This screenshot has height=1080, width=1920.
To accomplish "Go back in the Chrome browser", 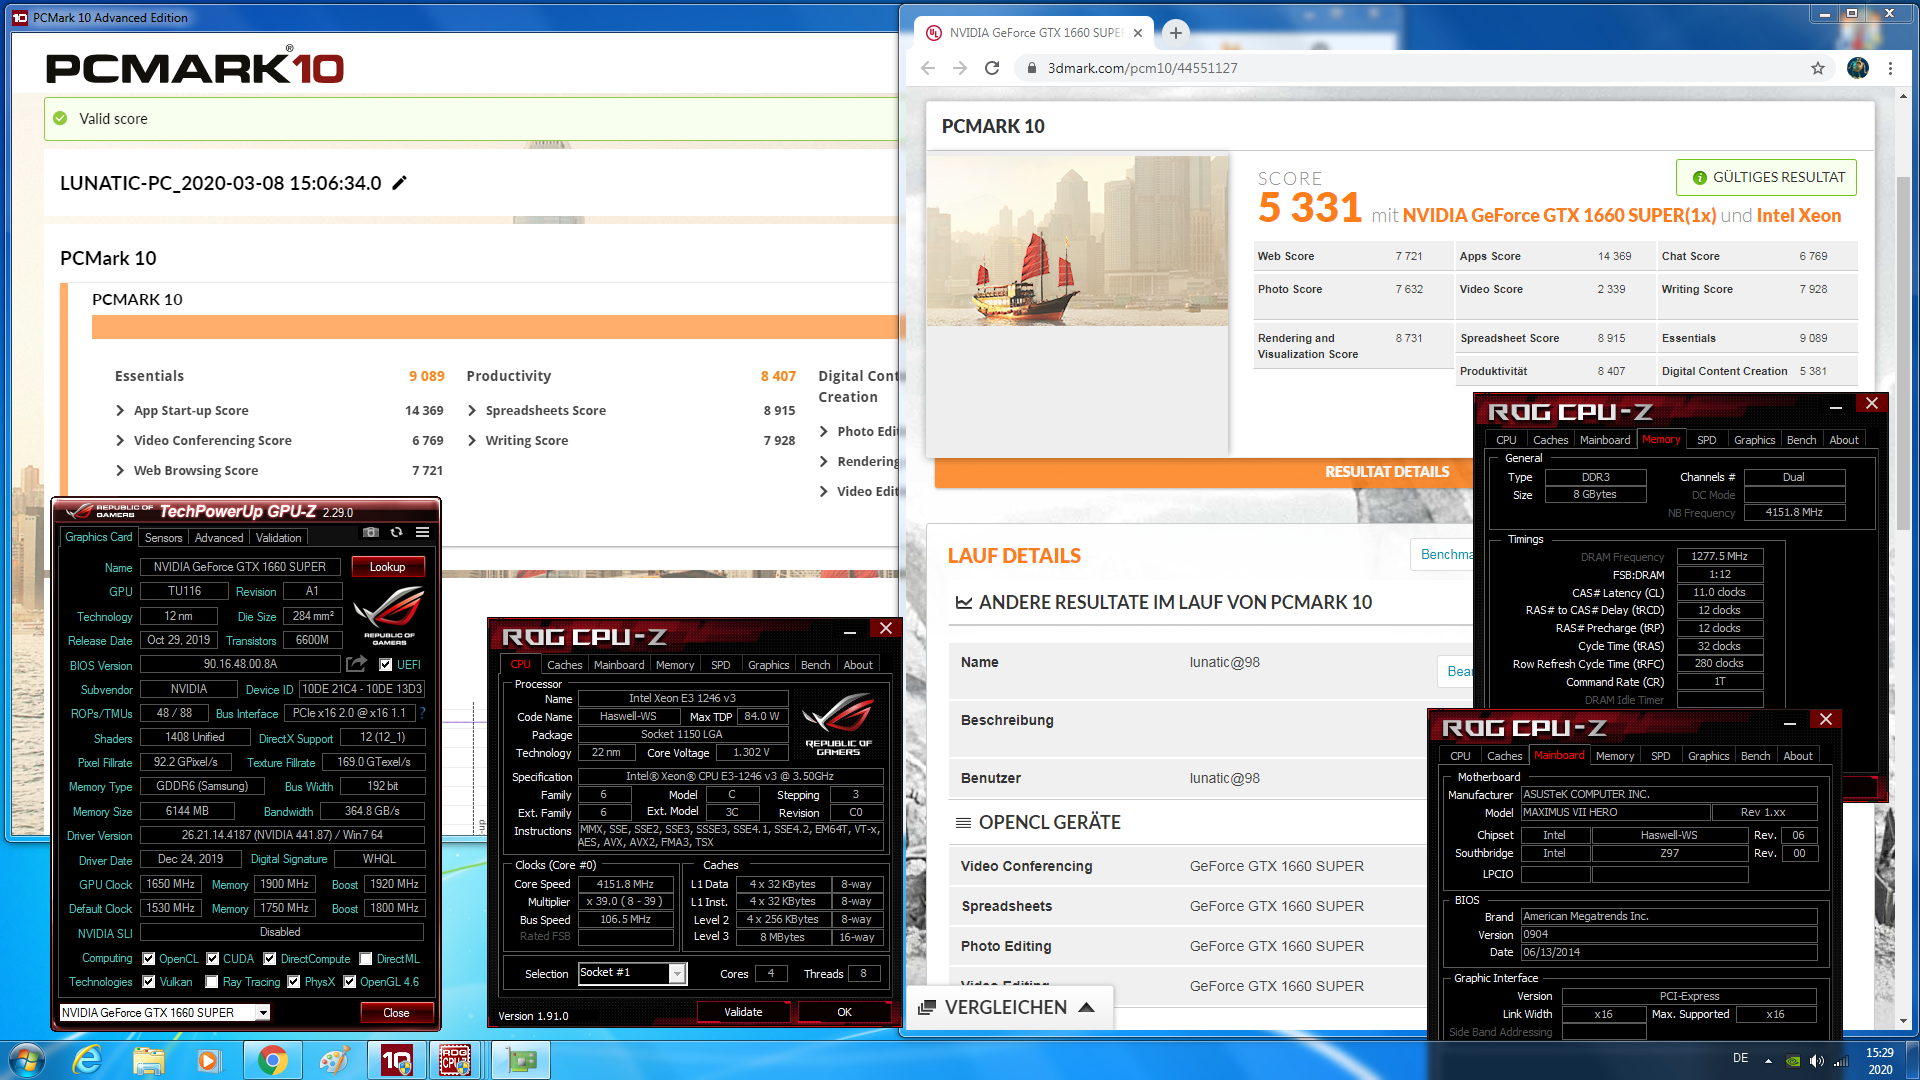I will [928, 68].
